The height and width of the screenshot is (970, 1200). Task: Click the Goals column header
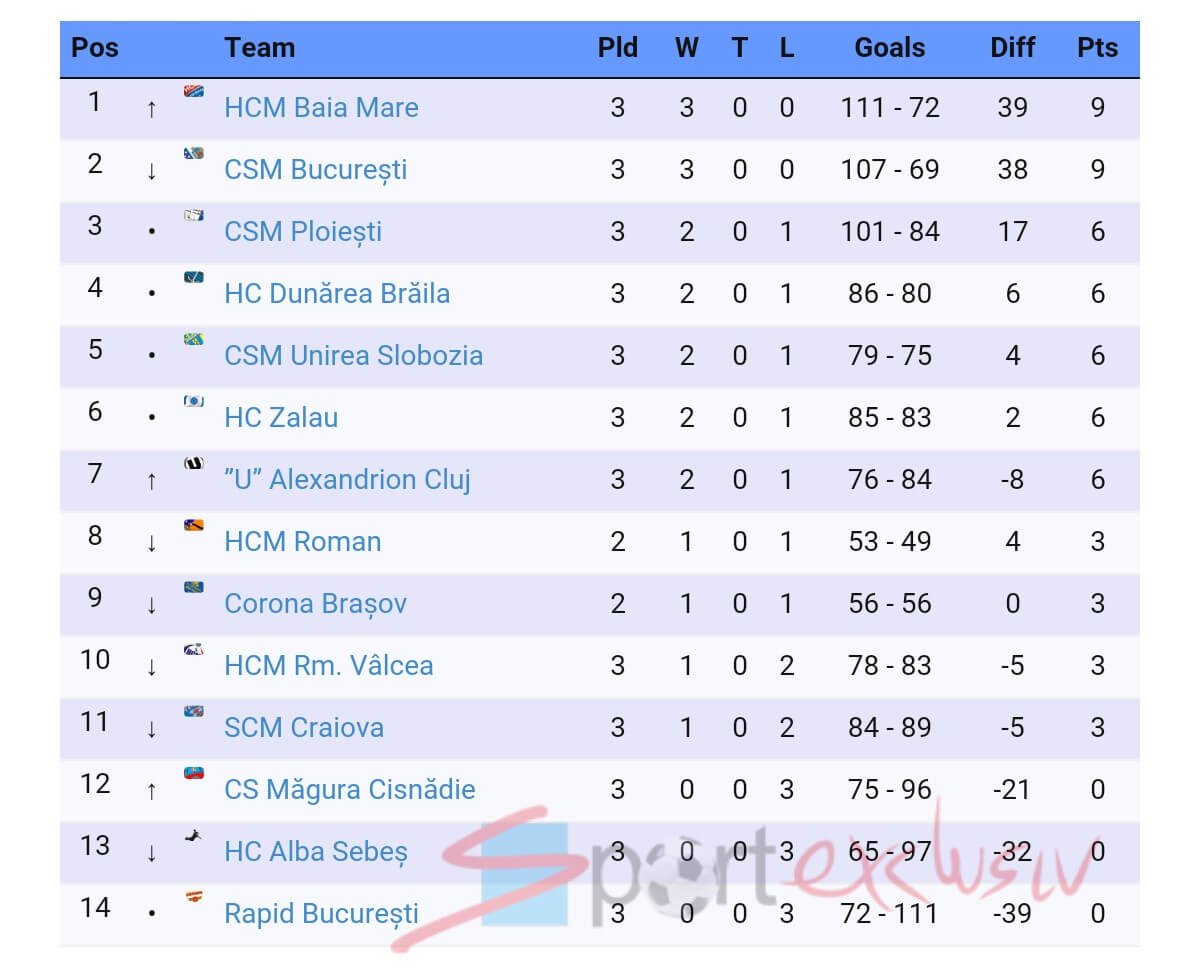(889, 48)
